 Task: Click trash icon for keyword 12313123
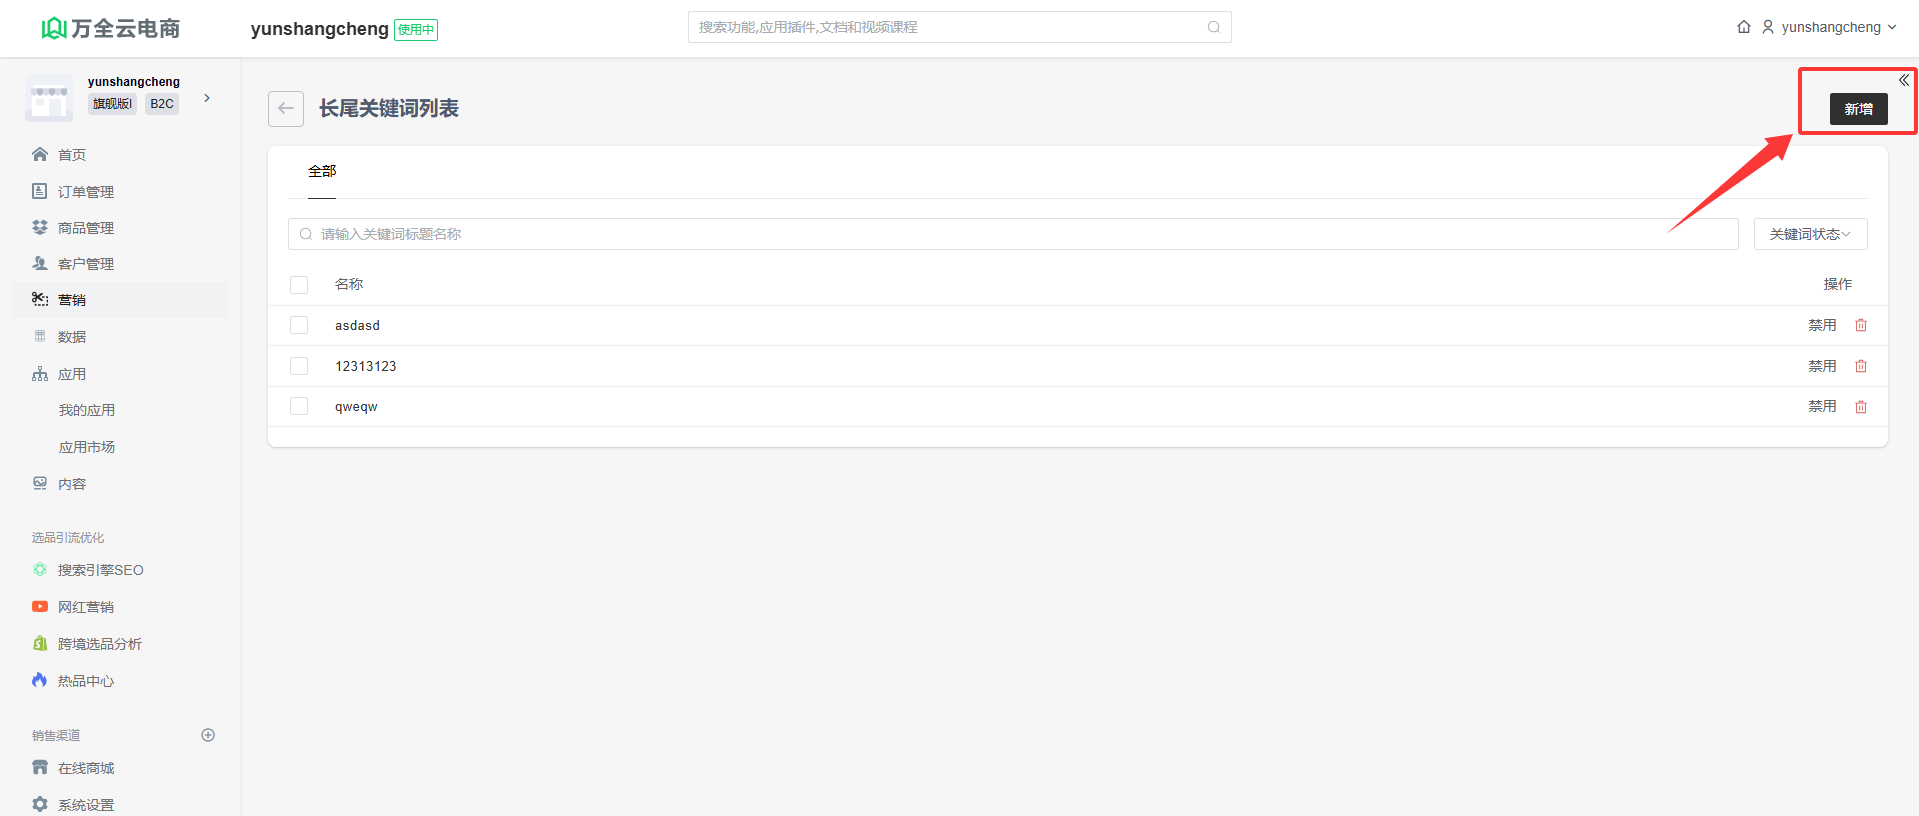(1861, 367)
